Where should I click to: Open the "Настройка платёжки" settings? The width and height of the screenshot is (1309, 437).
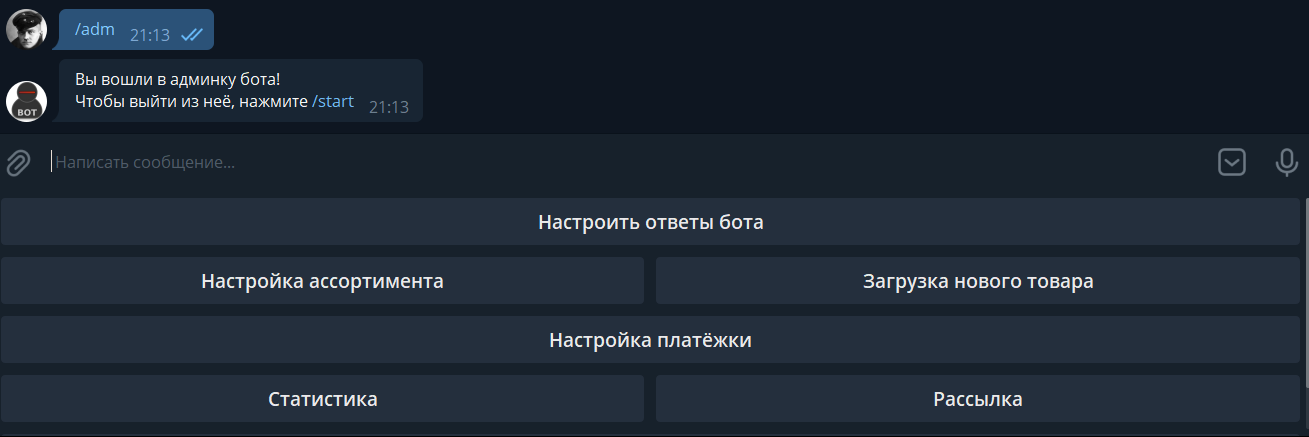(651, 340)
